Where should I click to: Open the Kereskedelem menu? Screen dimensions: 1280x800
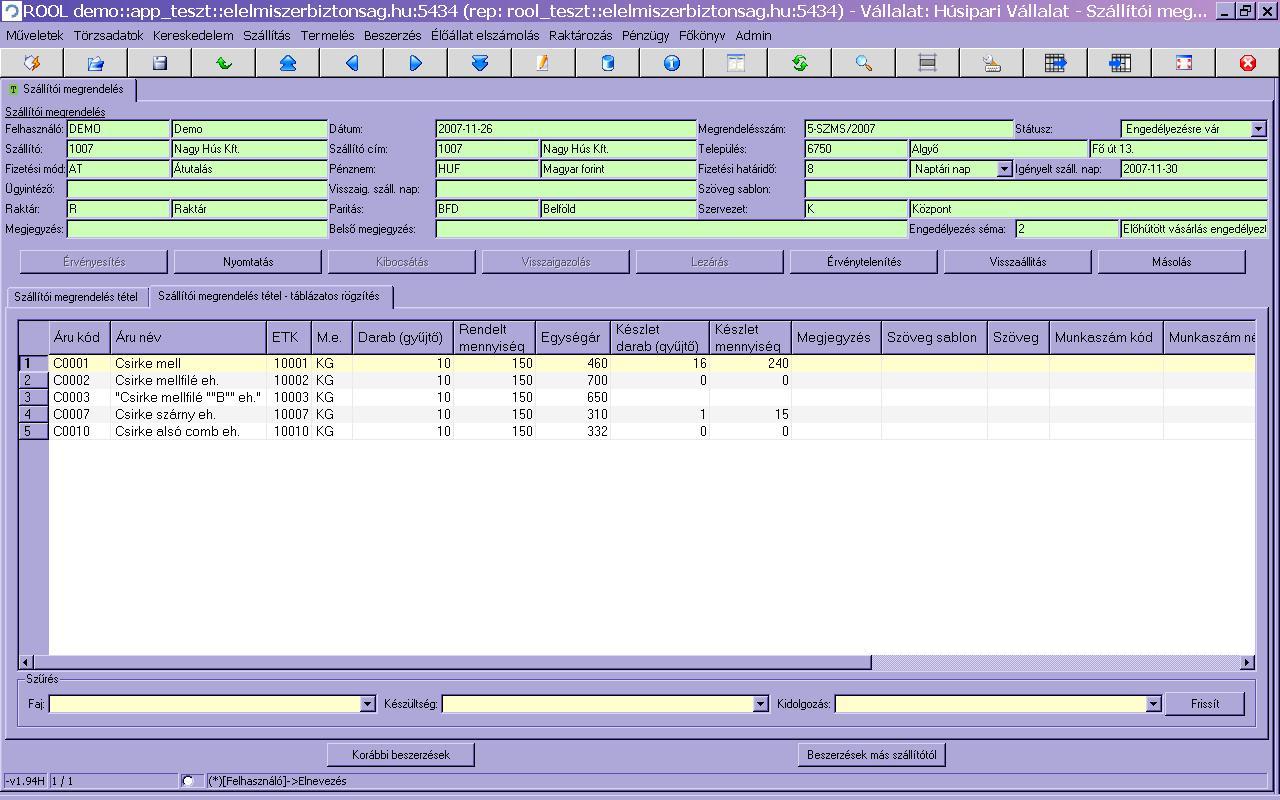pos(193,35)
